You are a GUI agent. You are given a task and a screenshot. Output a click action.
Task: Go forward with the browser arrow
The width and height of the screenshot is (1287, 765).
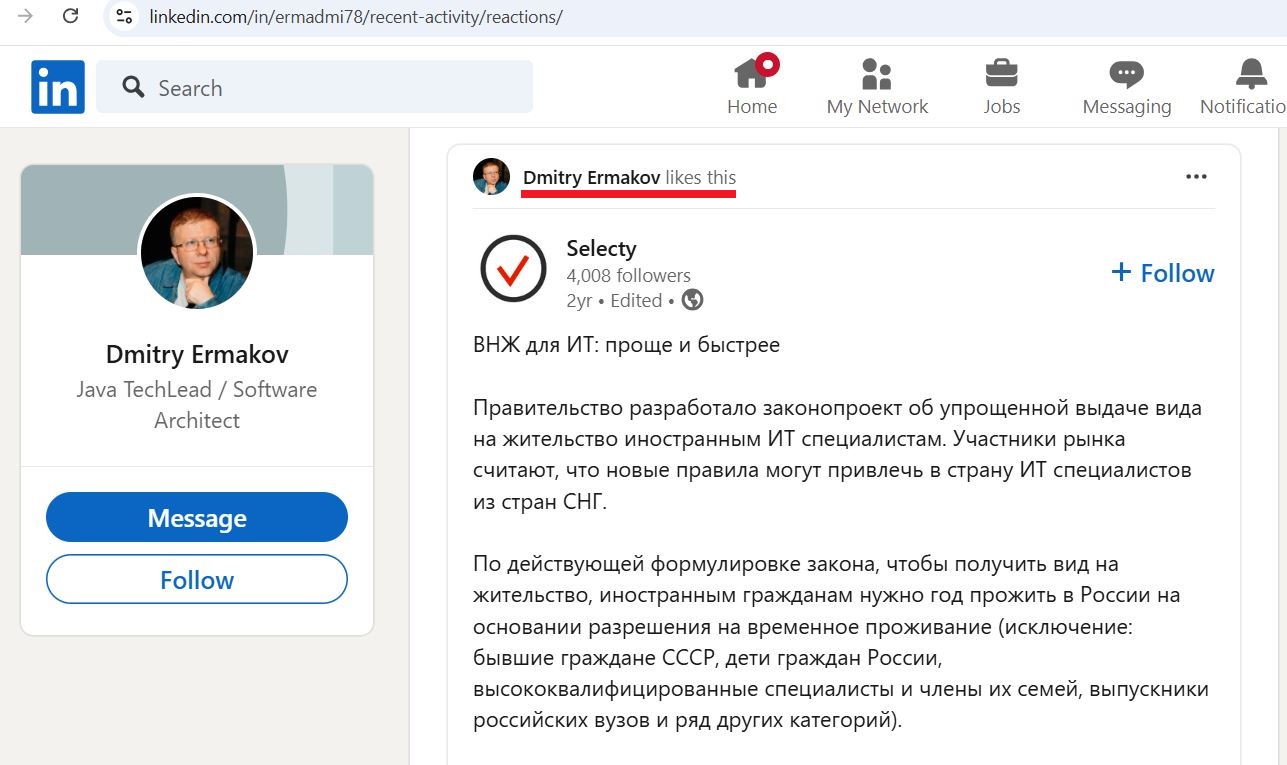(x=25, y=16)
